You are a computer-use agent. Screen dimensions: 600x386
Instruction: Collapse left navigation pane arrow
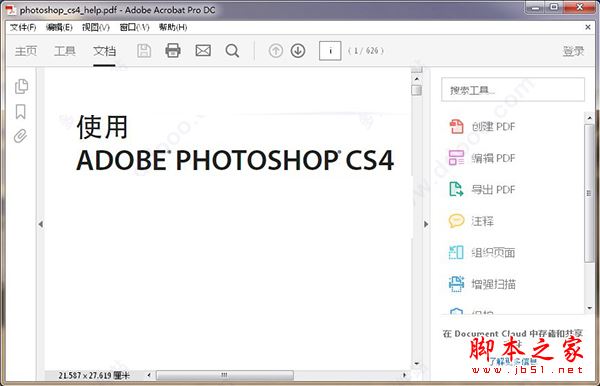[x=41, y=224]
